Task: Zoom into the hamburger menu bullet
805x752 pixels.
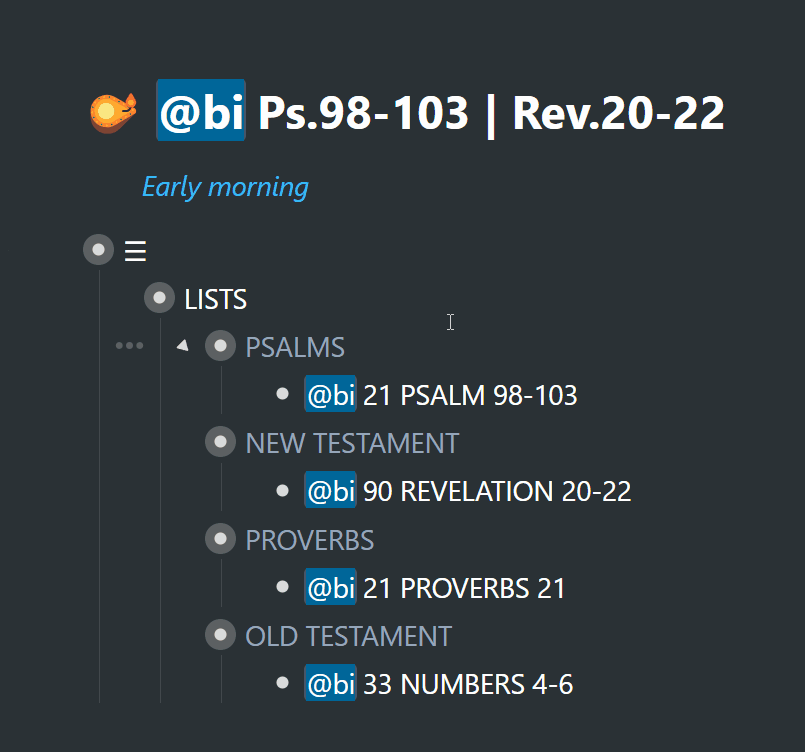Action: tap(98, 250)
